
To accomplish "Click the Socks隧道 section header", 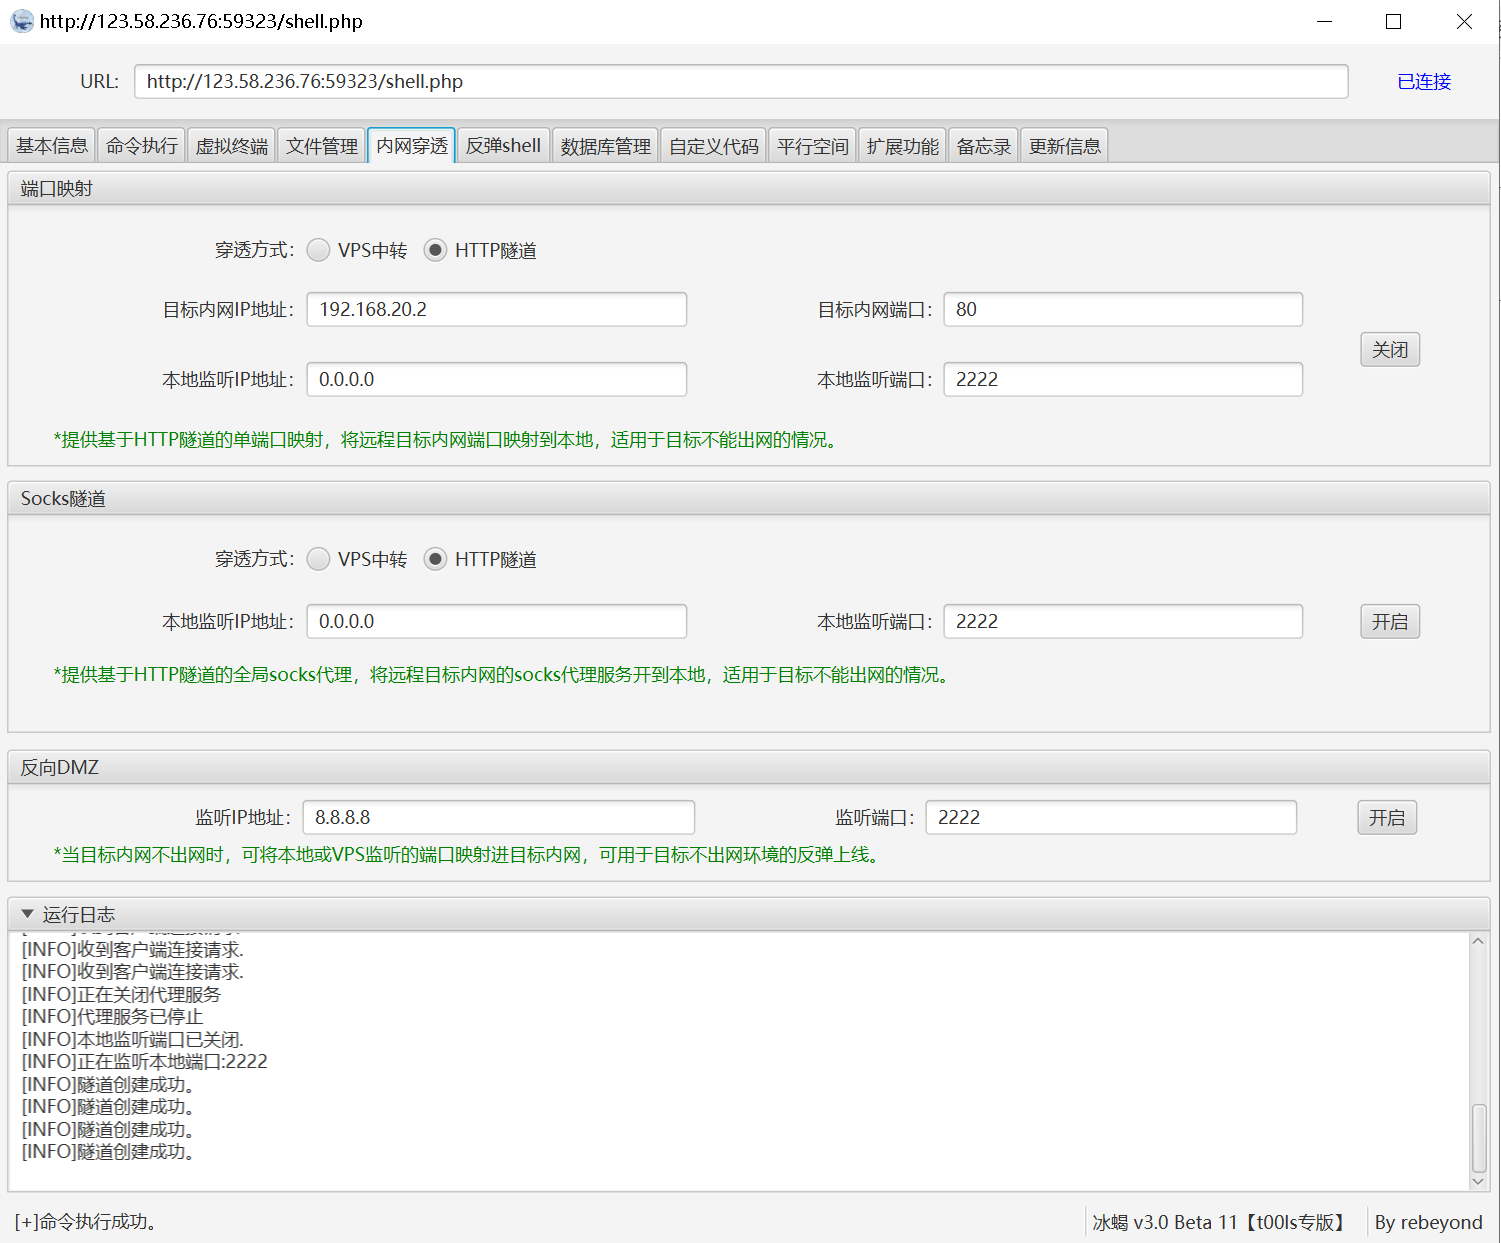I will coord(749,499).
